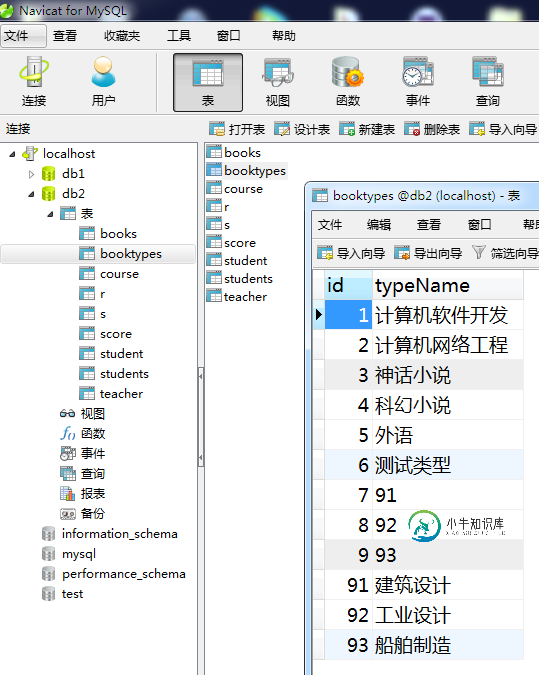Click 新建表 new table button

(x=367, y=129)
